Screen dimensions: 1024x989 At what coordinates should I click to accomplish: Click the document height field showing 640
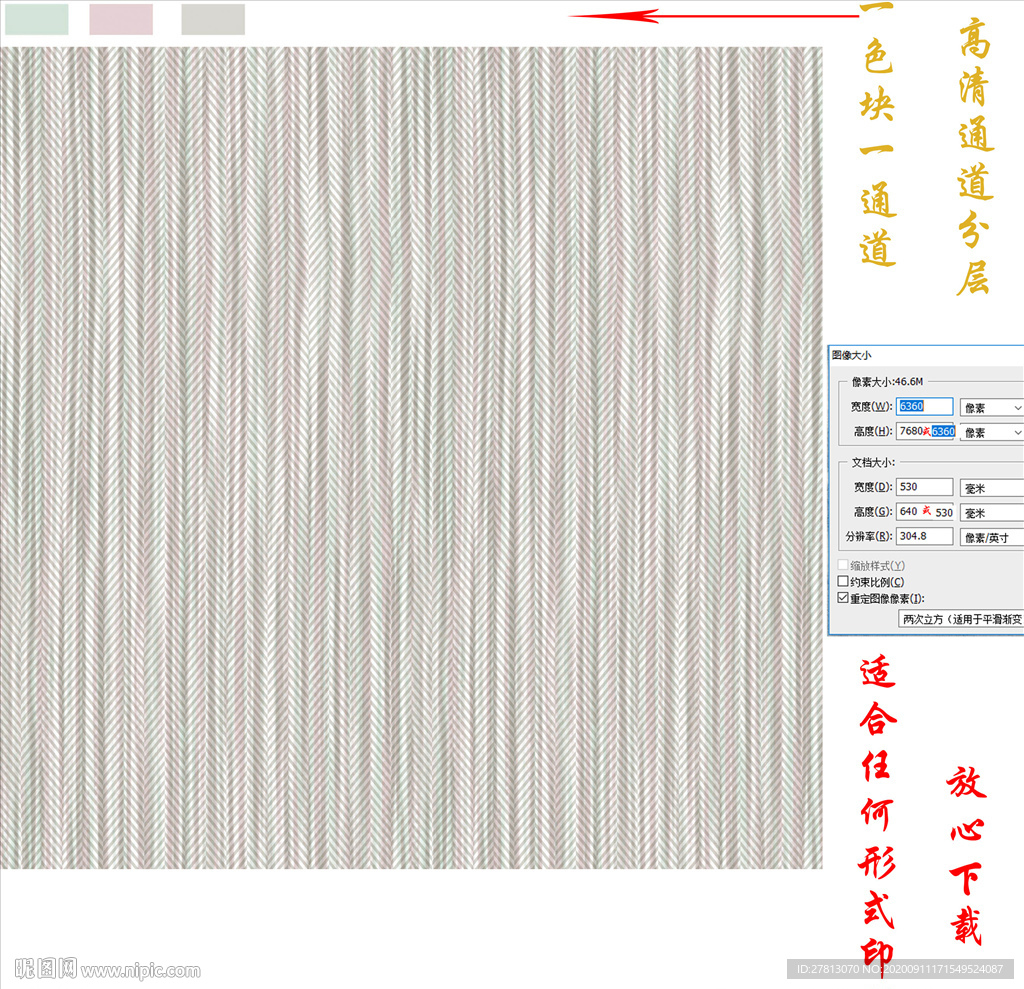click(x=925, y=511)
